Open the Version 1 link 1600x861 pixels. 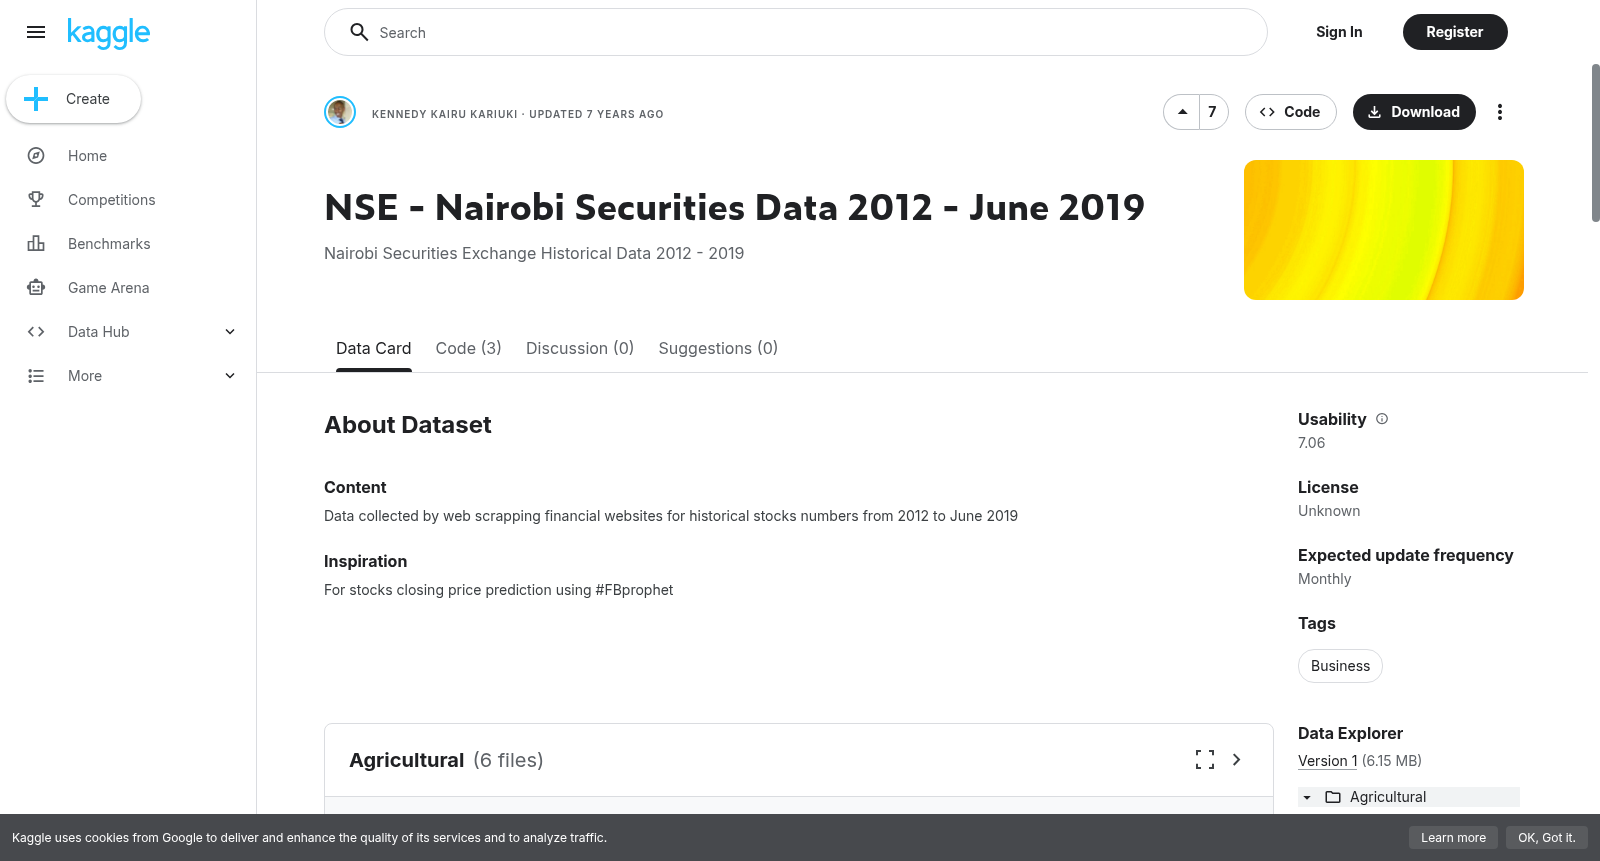(1328, 761)
